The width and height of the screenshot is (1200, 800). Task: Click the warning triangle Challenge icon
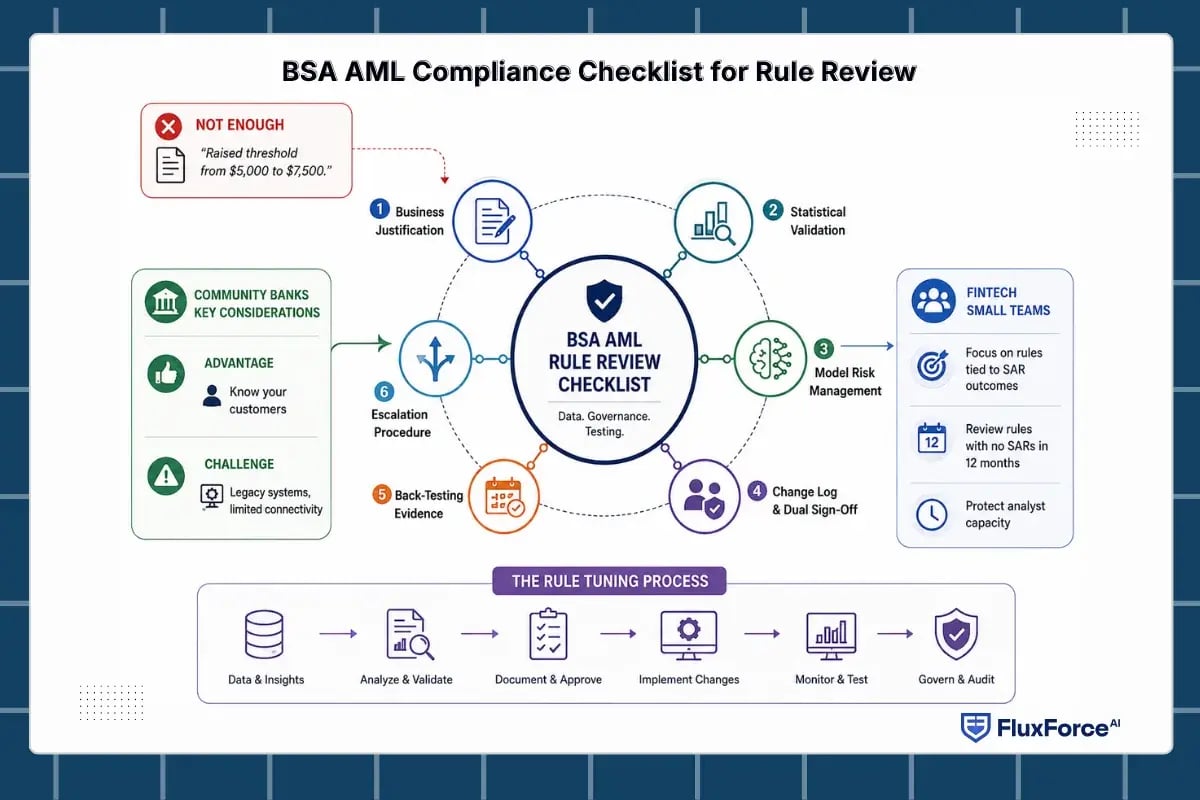[x=166, y=475]
